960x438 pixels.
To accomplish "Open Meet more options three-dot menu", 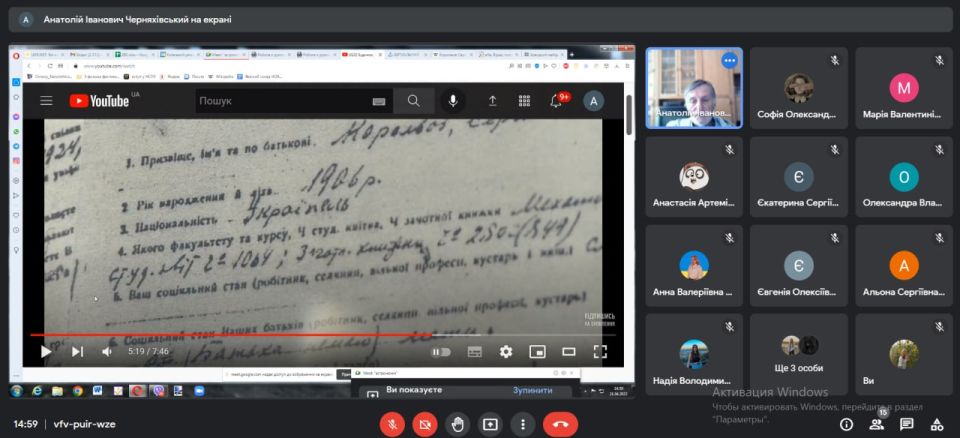I will (522, 424).
